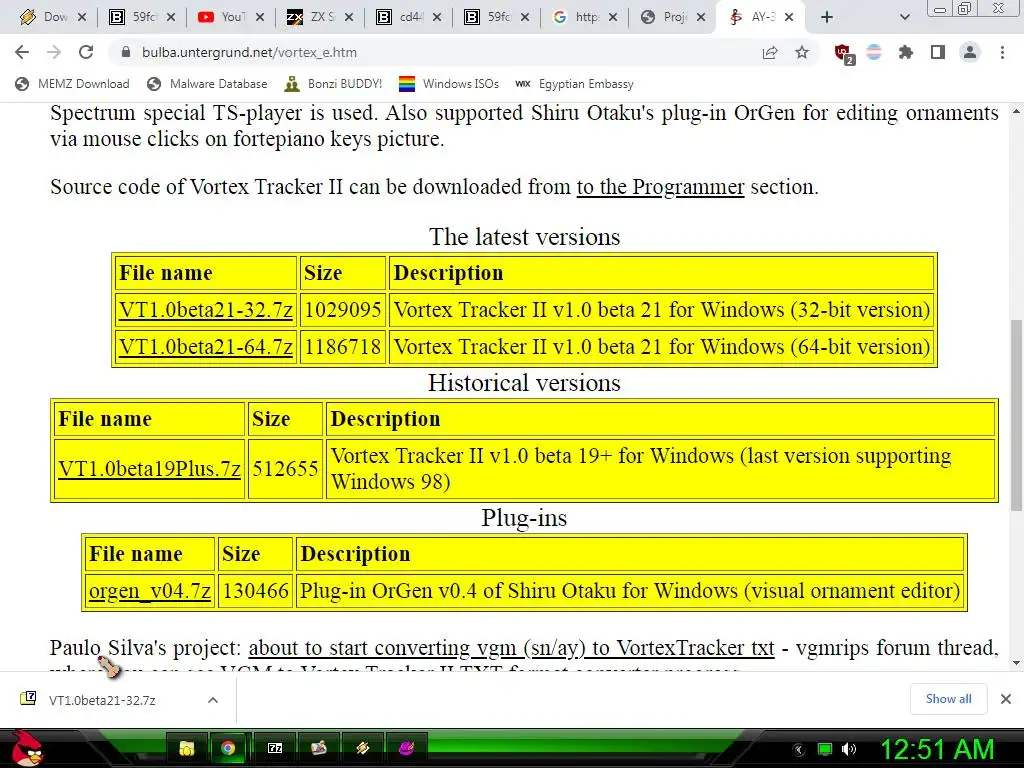1024x768 pixels.
Task: Open the Chrome three-dot menu
Action: (1002, 52)
